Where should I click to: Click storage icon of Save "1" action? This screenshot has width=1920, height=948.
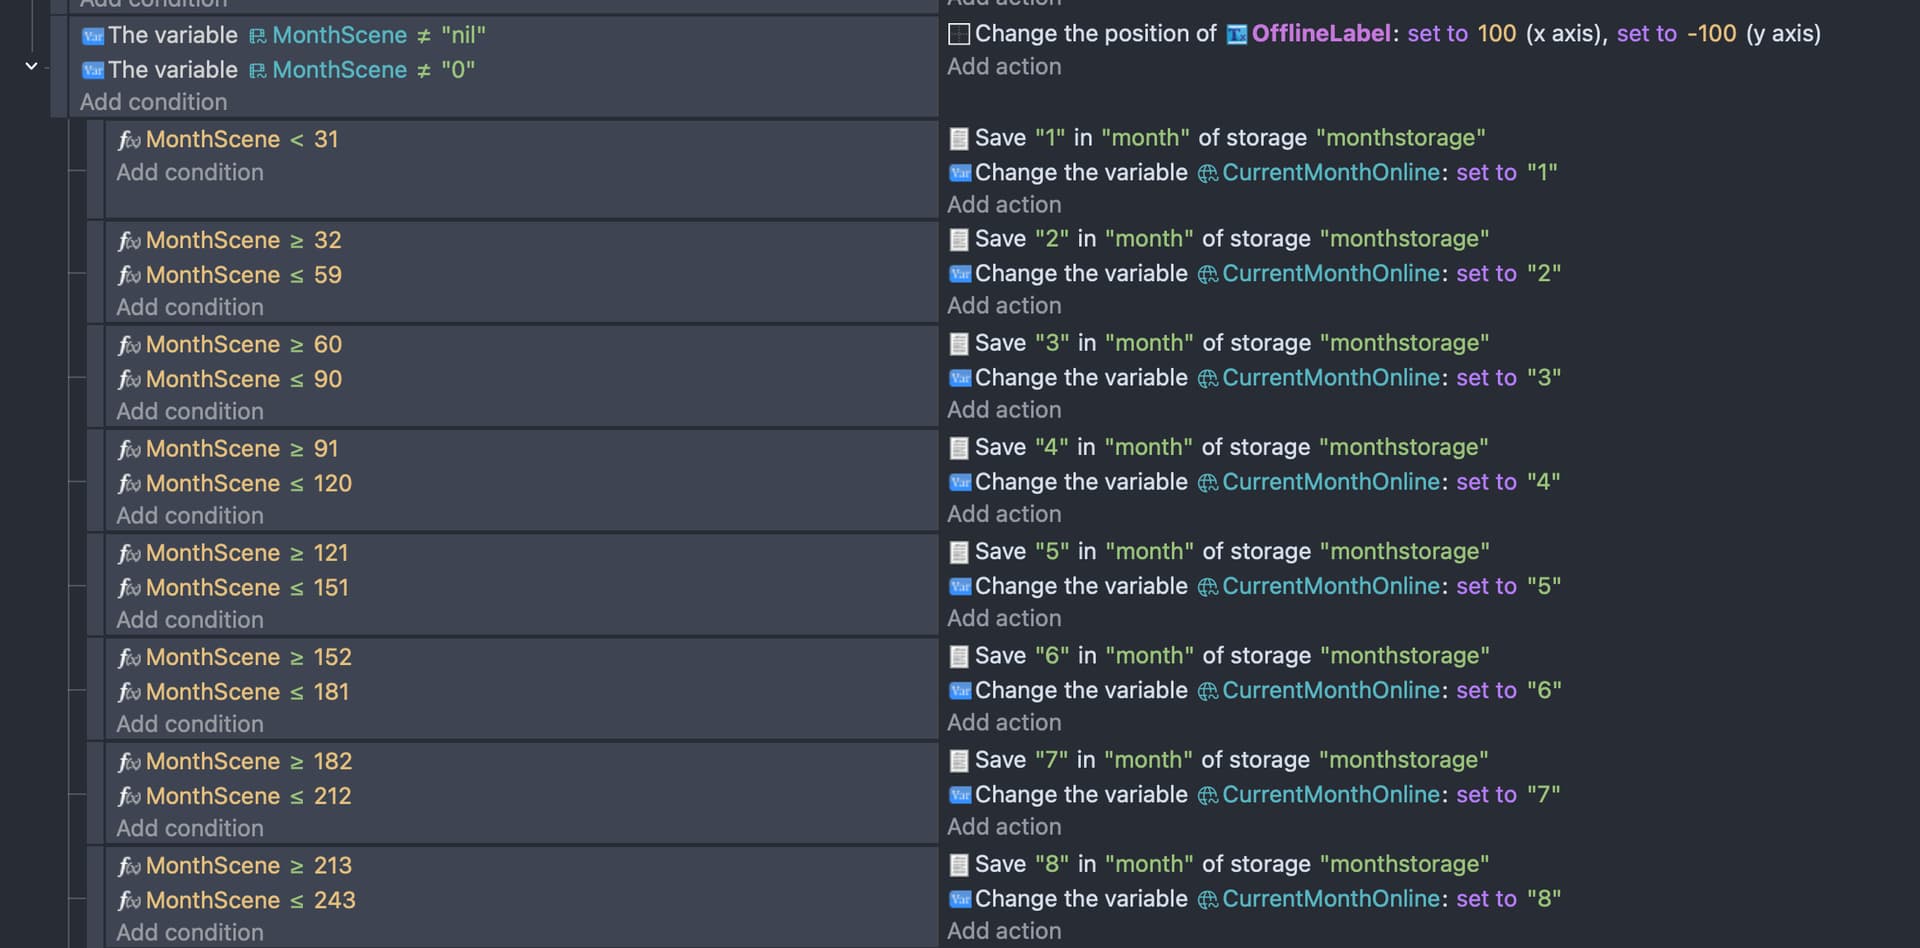[958, 138]
